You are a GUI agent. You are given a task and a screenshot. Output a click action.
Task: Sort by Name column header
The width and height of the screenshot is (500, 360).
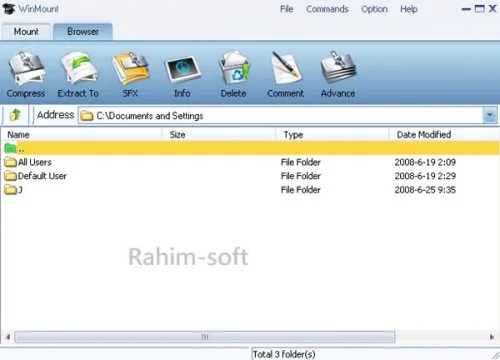82,135
